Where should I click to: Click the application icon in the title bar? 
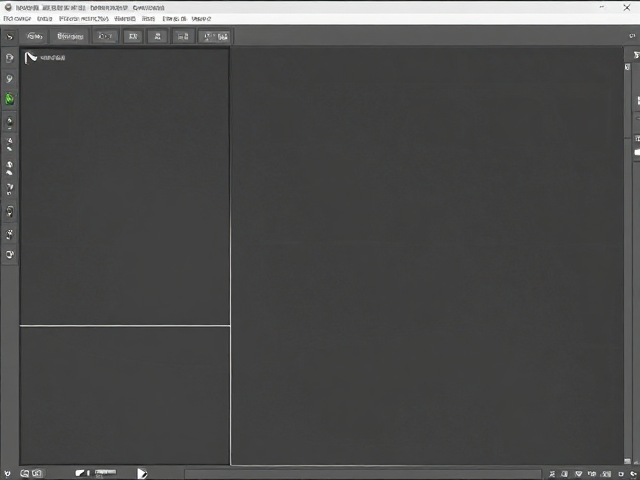click(x=8, y=7)
